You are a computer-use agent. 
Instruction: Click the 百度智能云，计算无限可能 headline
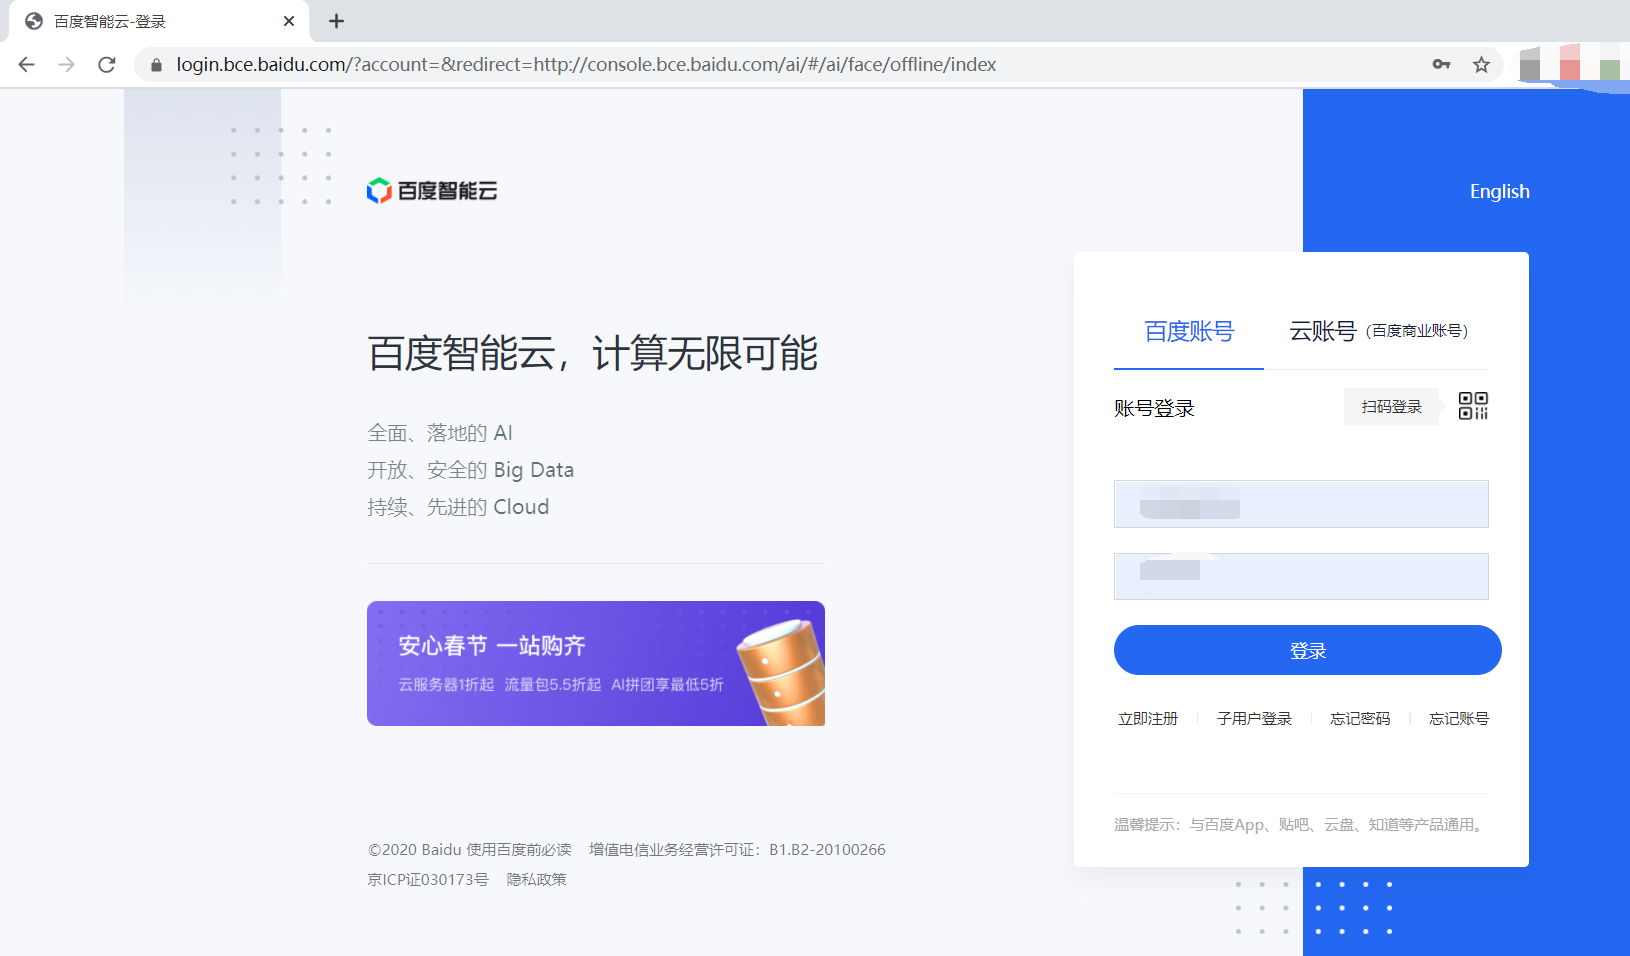(x=593, y=354)
